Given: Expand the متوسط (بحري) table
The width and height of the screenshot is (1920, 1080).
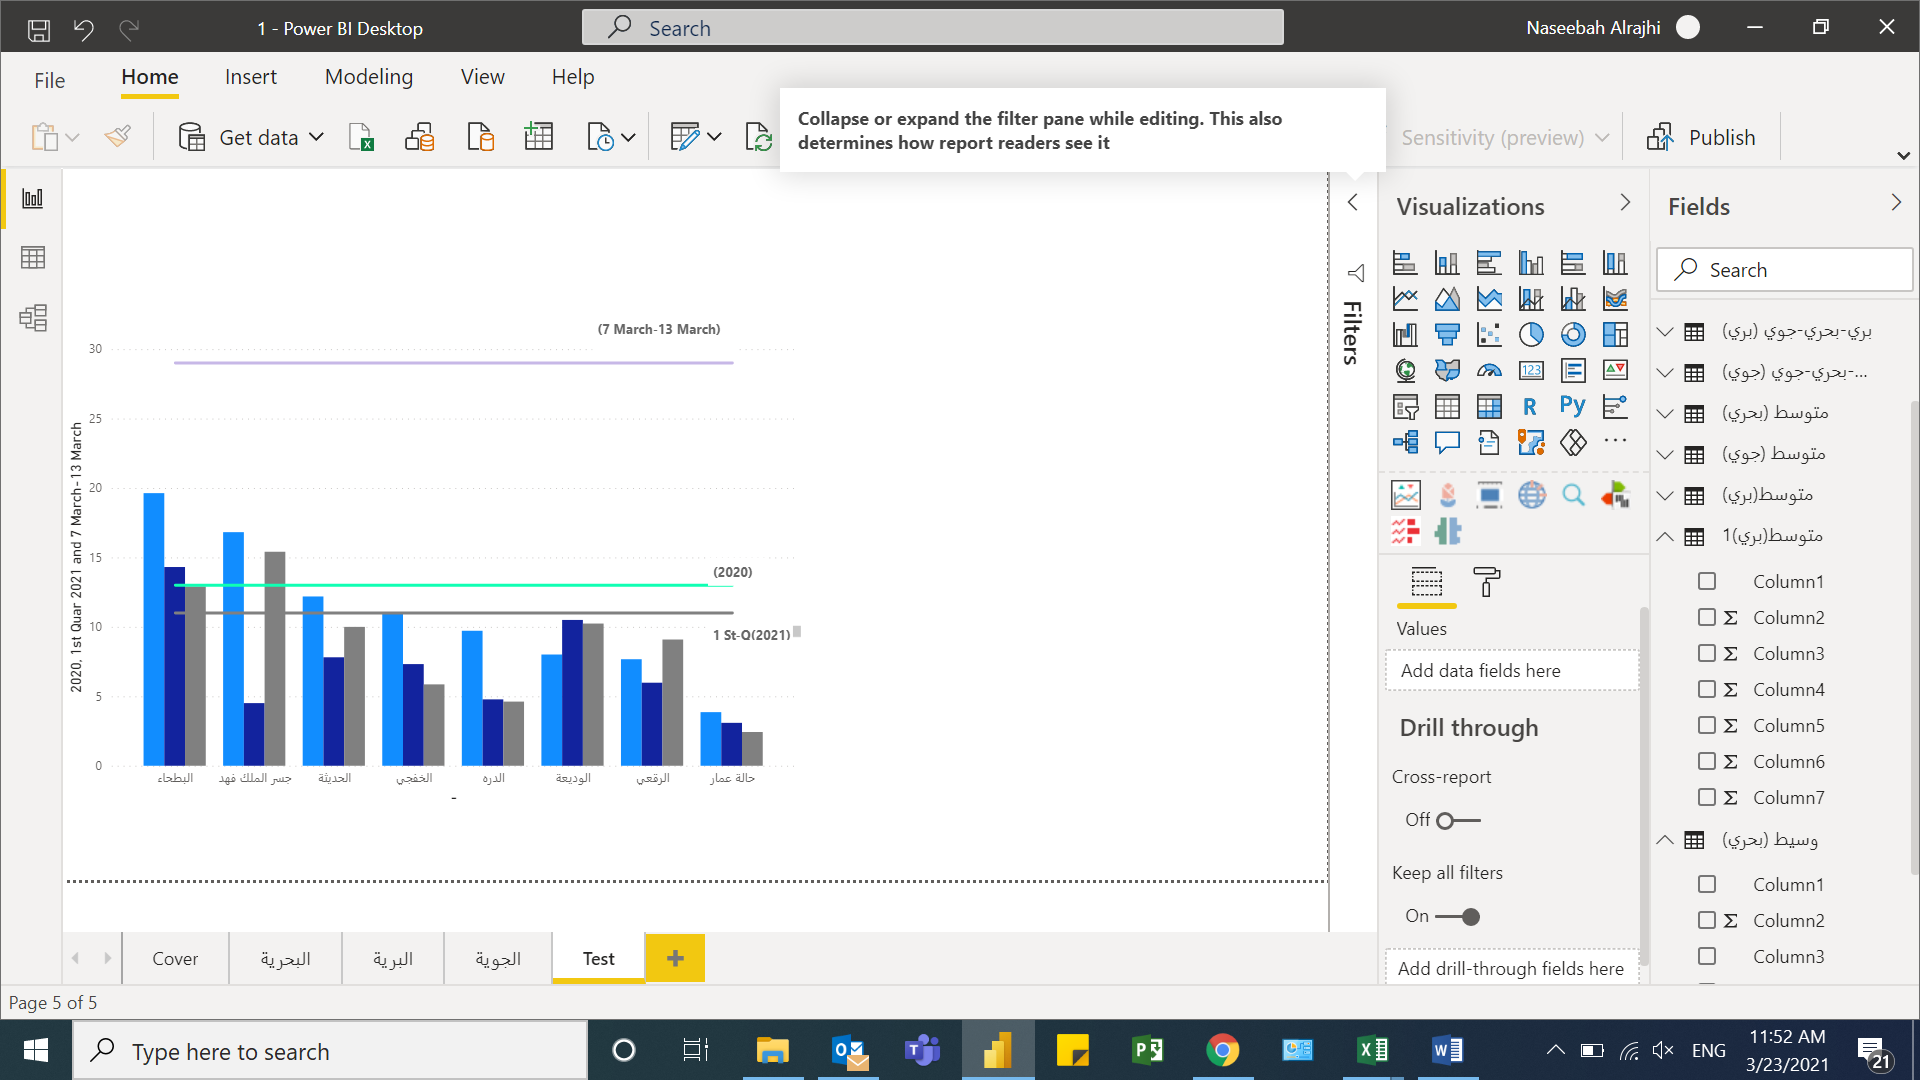Looking at the screenshot, I should pyautogui.click(x=1665, y=413).
